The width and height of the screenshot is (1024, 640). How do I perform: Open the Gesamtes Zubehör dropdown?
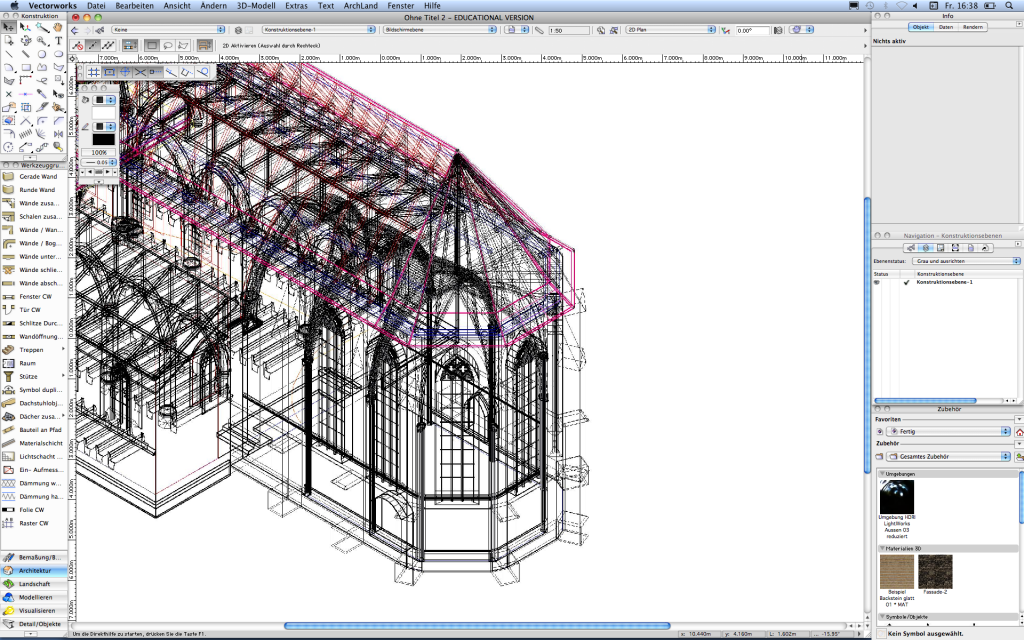(x=950, y=456)
